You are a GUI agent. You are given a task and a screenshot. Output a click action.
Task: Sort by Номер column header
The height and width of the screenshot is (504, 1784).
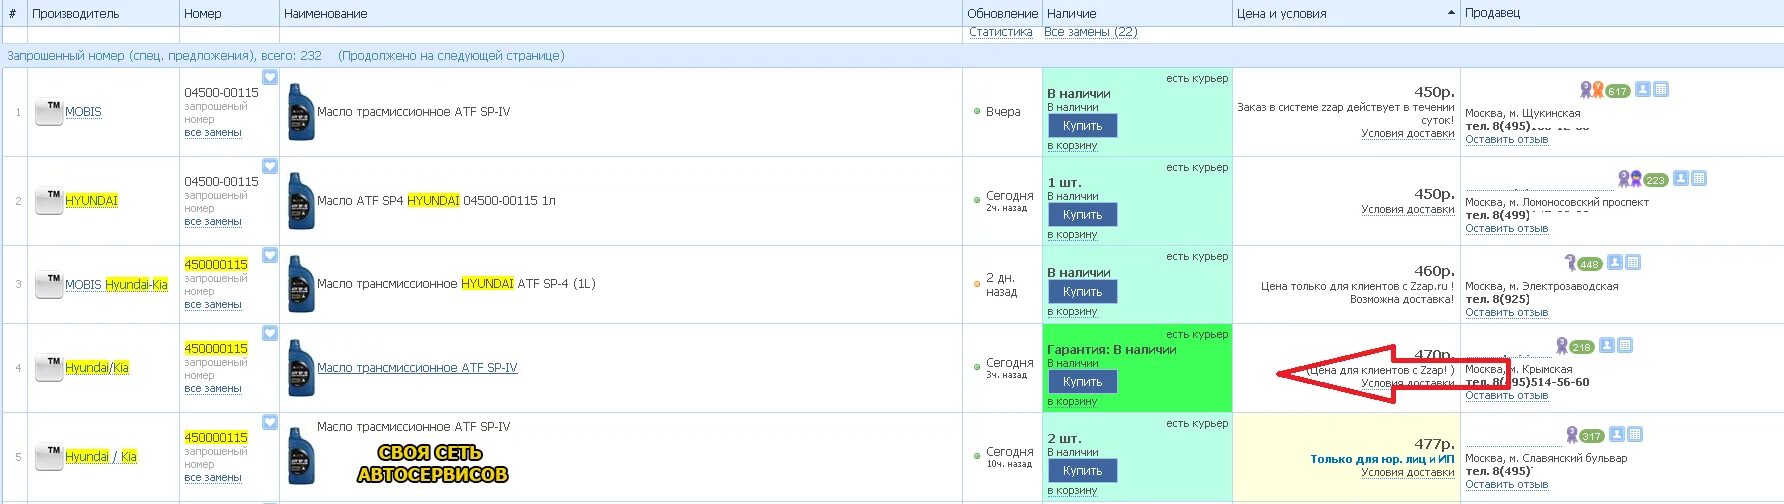(203, 14)
